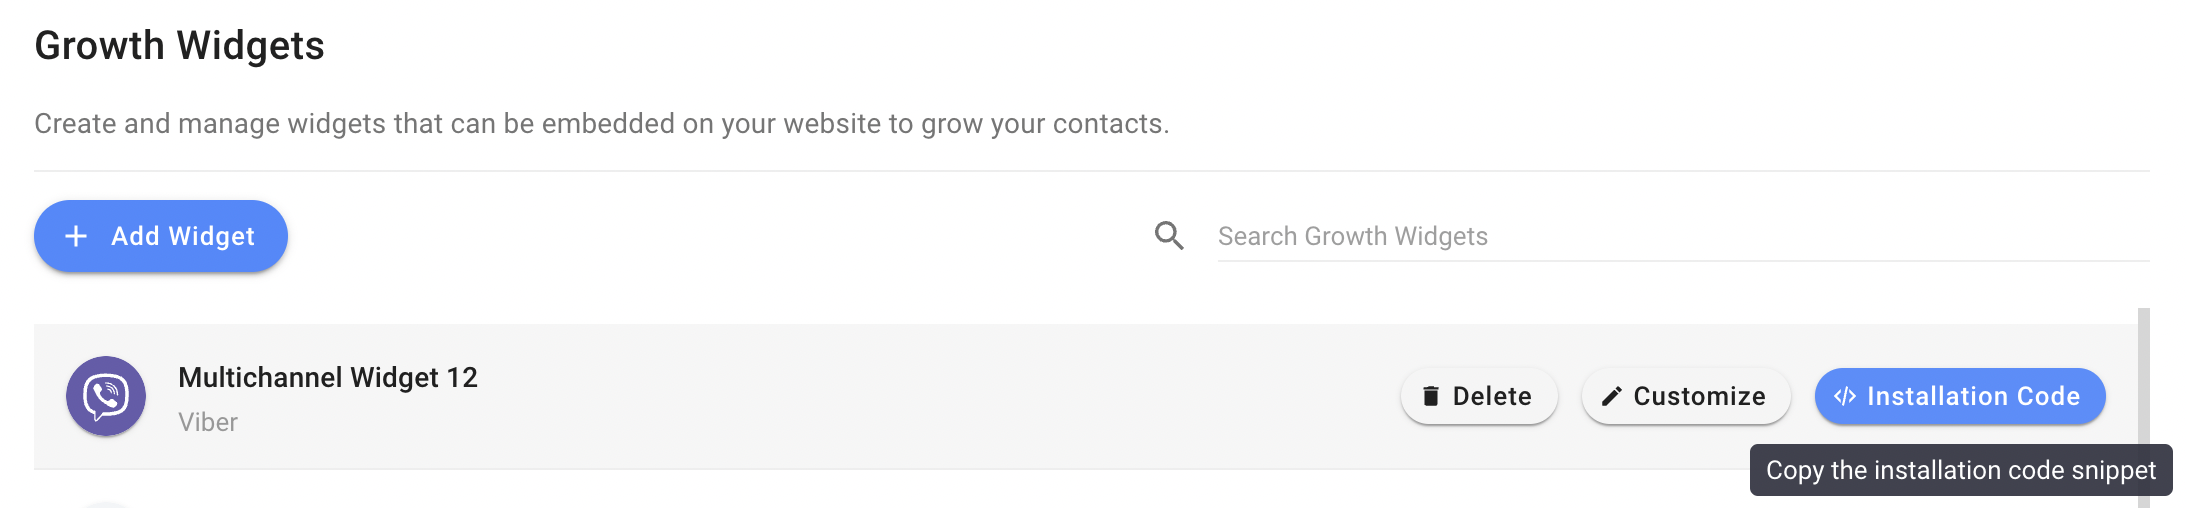
Task: Click the trash can icon on Delete
Action: (x=1431, y=397)
